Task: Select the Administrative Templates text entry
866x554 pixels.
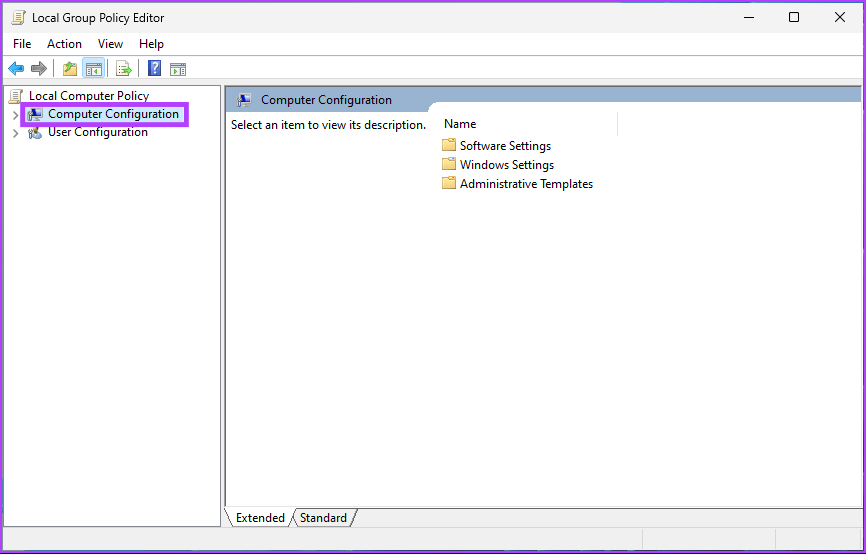Action: 526,183
